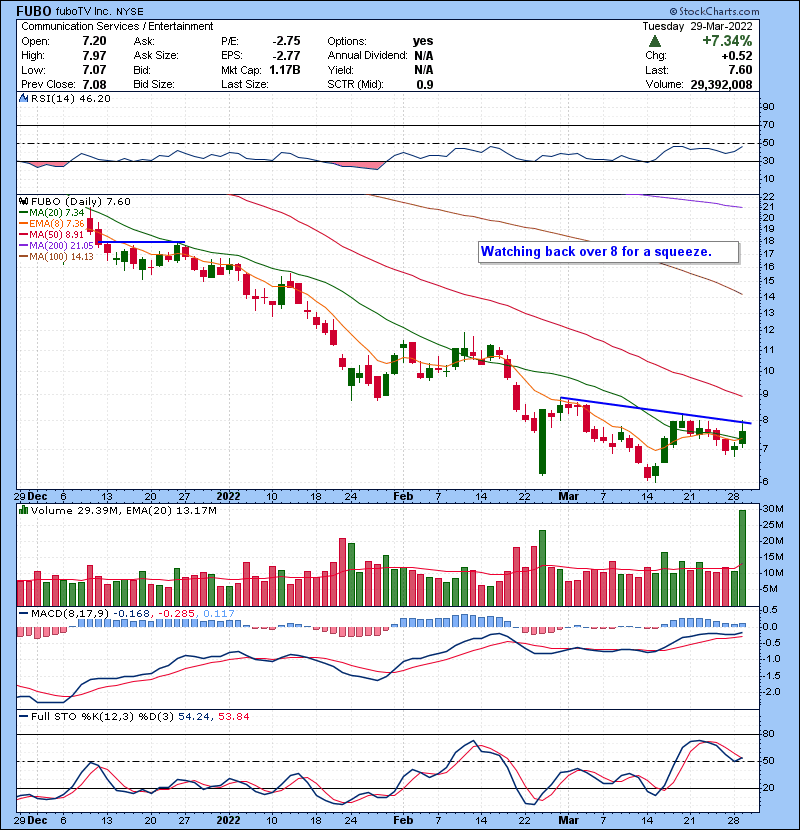Click the green up-triangle change indicator

pyautogui.click(x=655, y=41)
